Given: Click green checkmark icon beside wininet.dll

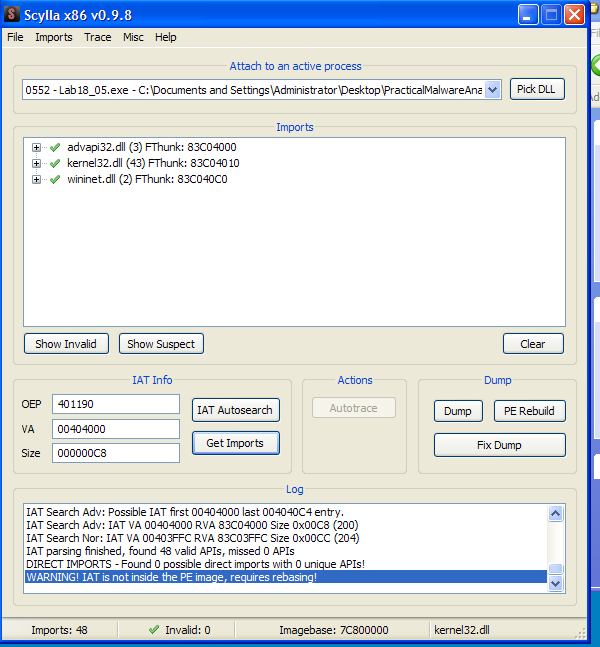Looking at the screenshot, I should click(x=55, y=180).
